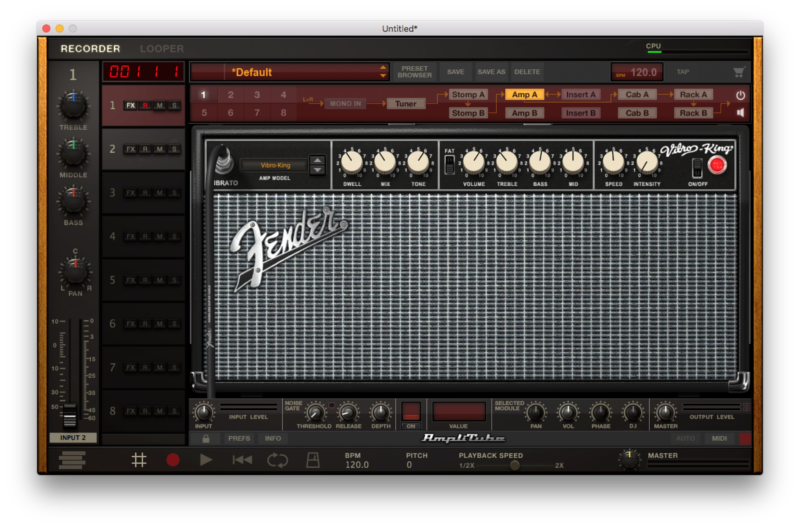The height and width of the screenshot is (528, 801).
Task: Select the Amp A module
Action: tap(525, 94)
